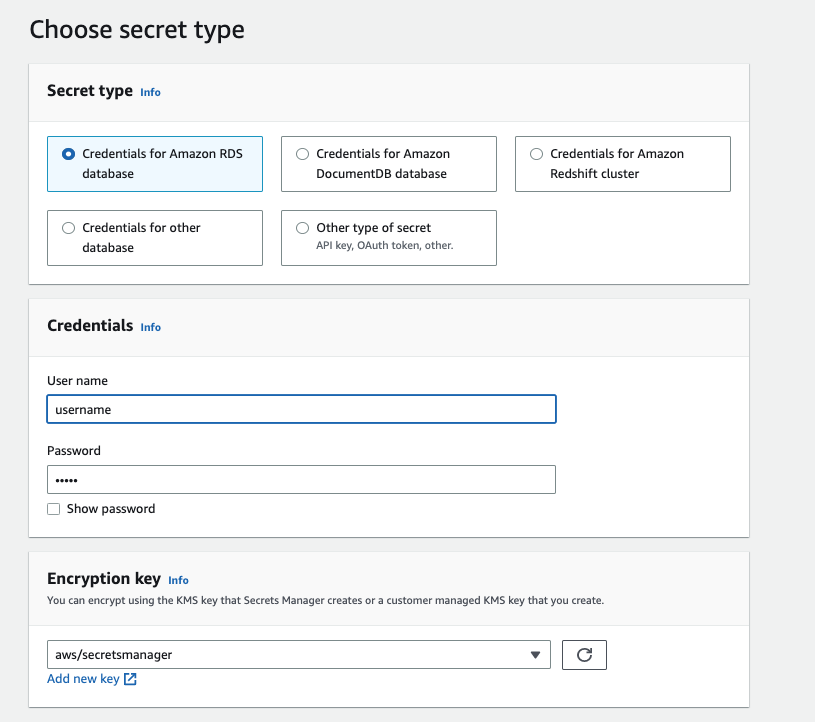Click external link icon after Add new key
Viewport: 815px width, 722px height.
pos(130,680)
